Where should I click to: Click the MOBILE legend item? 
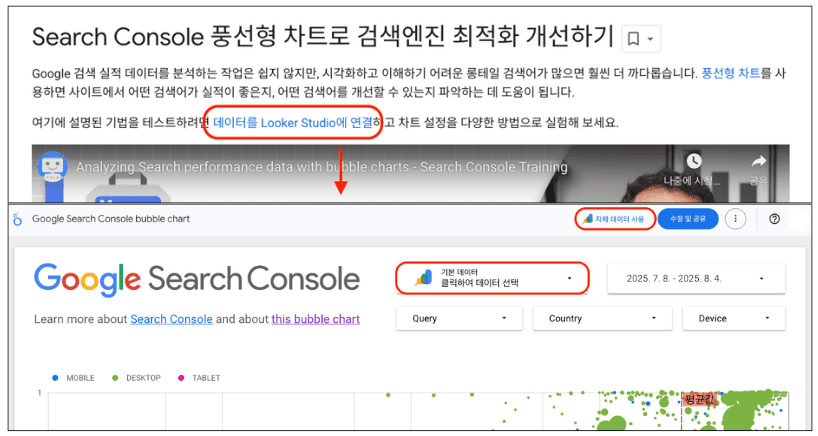[74, 378]
